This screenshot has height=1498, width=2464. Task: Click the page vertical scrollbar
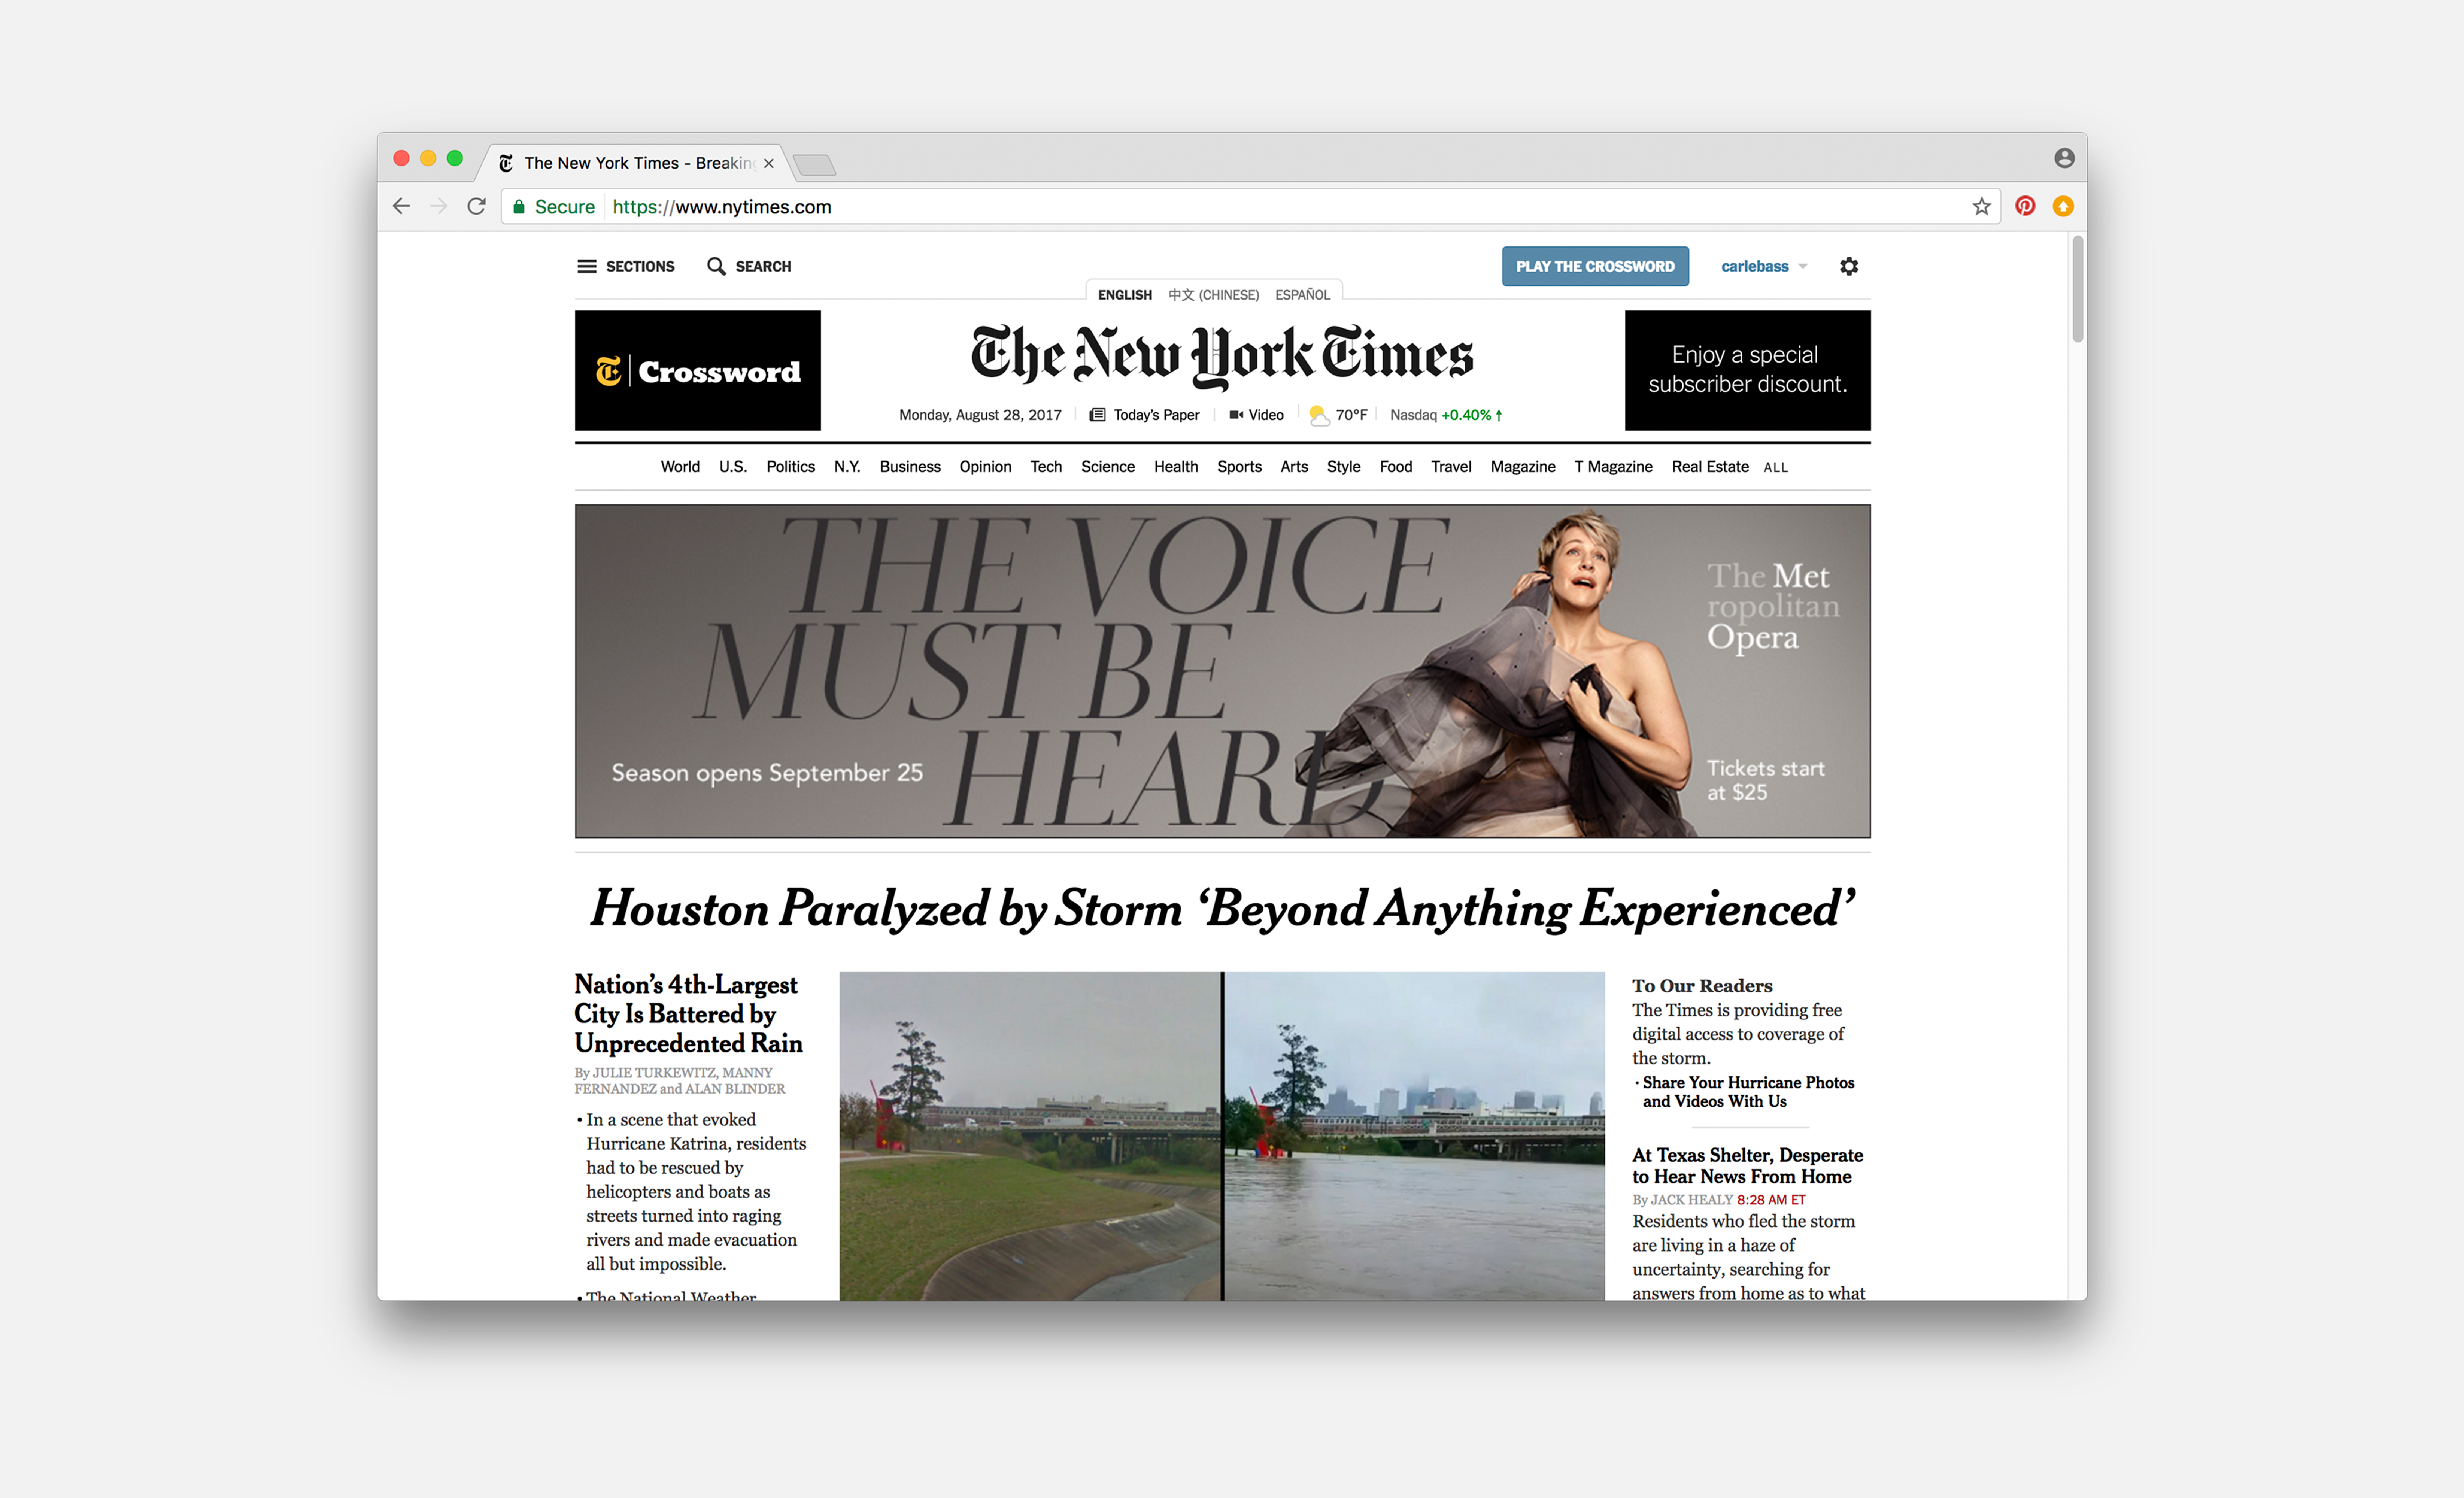coord(2077,290)
